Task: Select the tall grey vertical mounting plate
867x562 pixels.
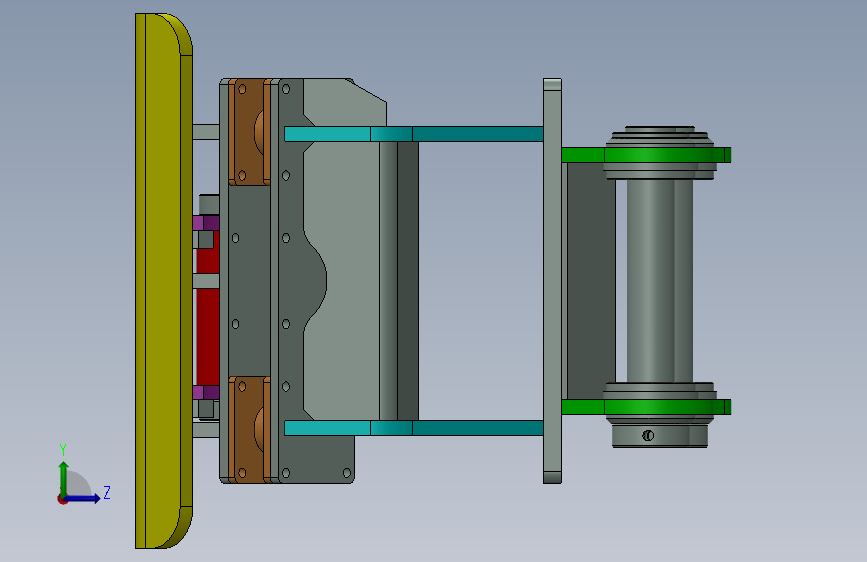Action: (x=552, y=281)
